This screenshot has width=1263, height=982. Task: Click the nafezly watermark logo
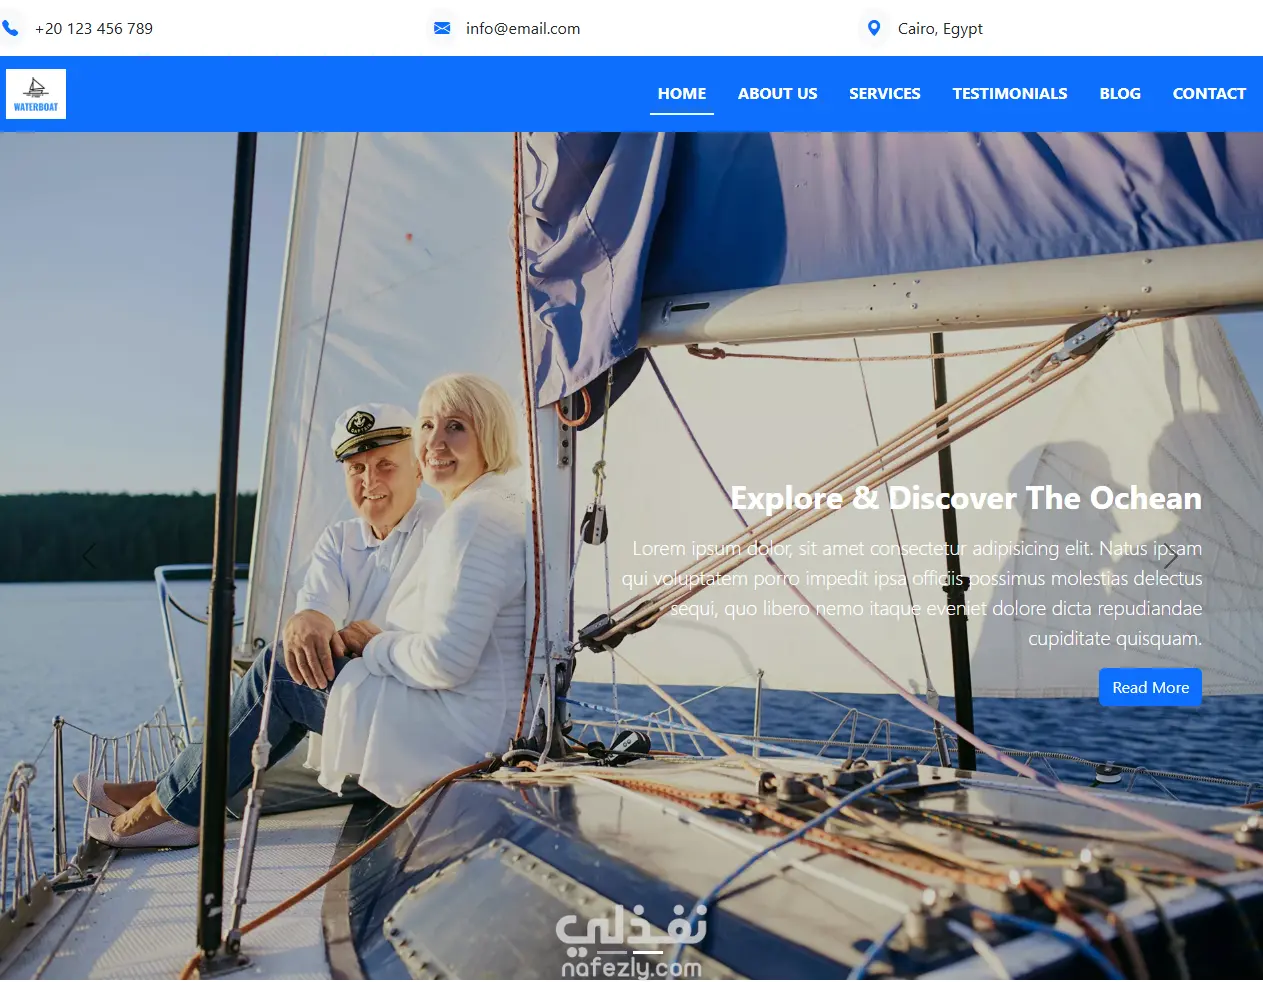pyautogui.click(x=631, y=941)
